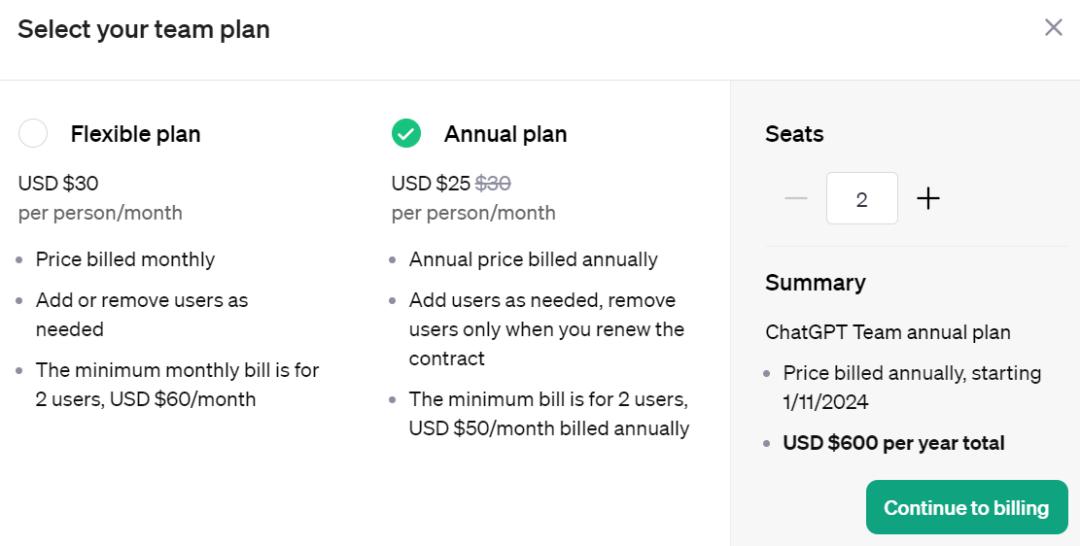1080x546 pixels.
Task: Click the 'Annual price billed annually' bullet
Action: [533, 259]
